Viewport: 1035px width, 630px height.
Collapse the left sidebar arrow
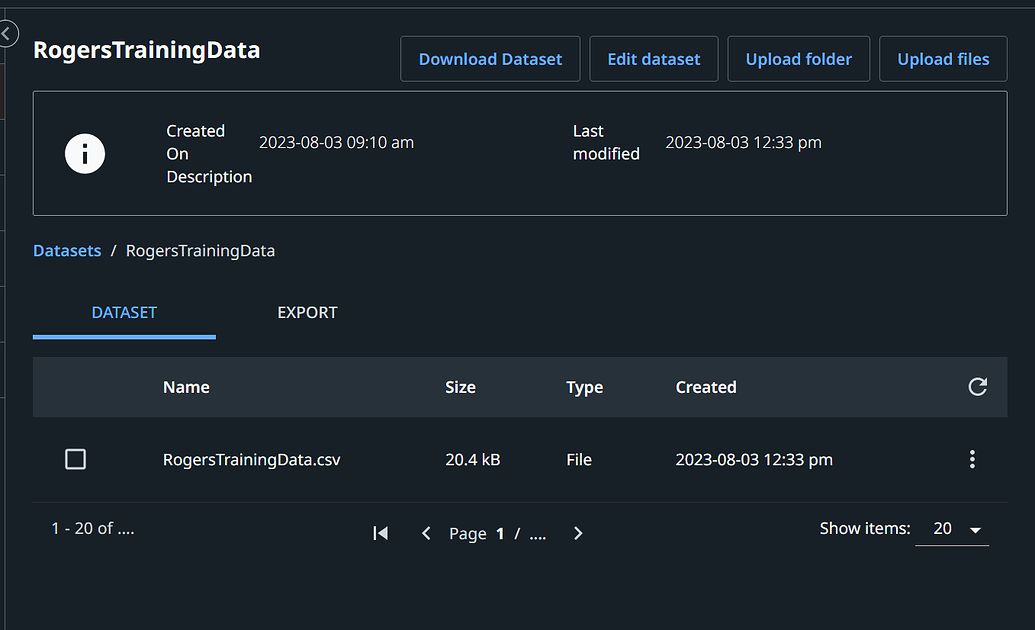6,35
